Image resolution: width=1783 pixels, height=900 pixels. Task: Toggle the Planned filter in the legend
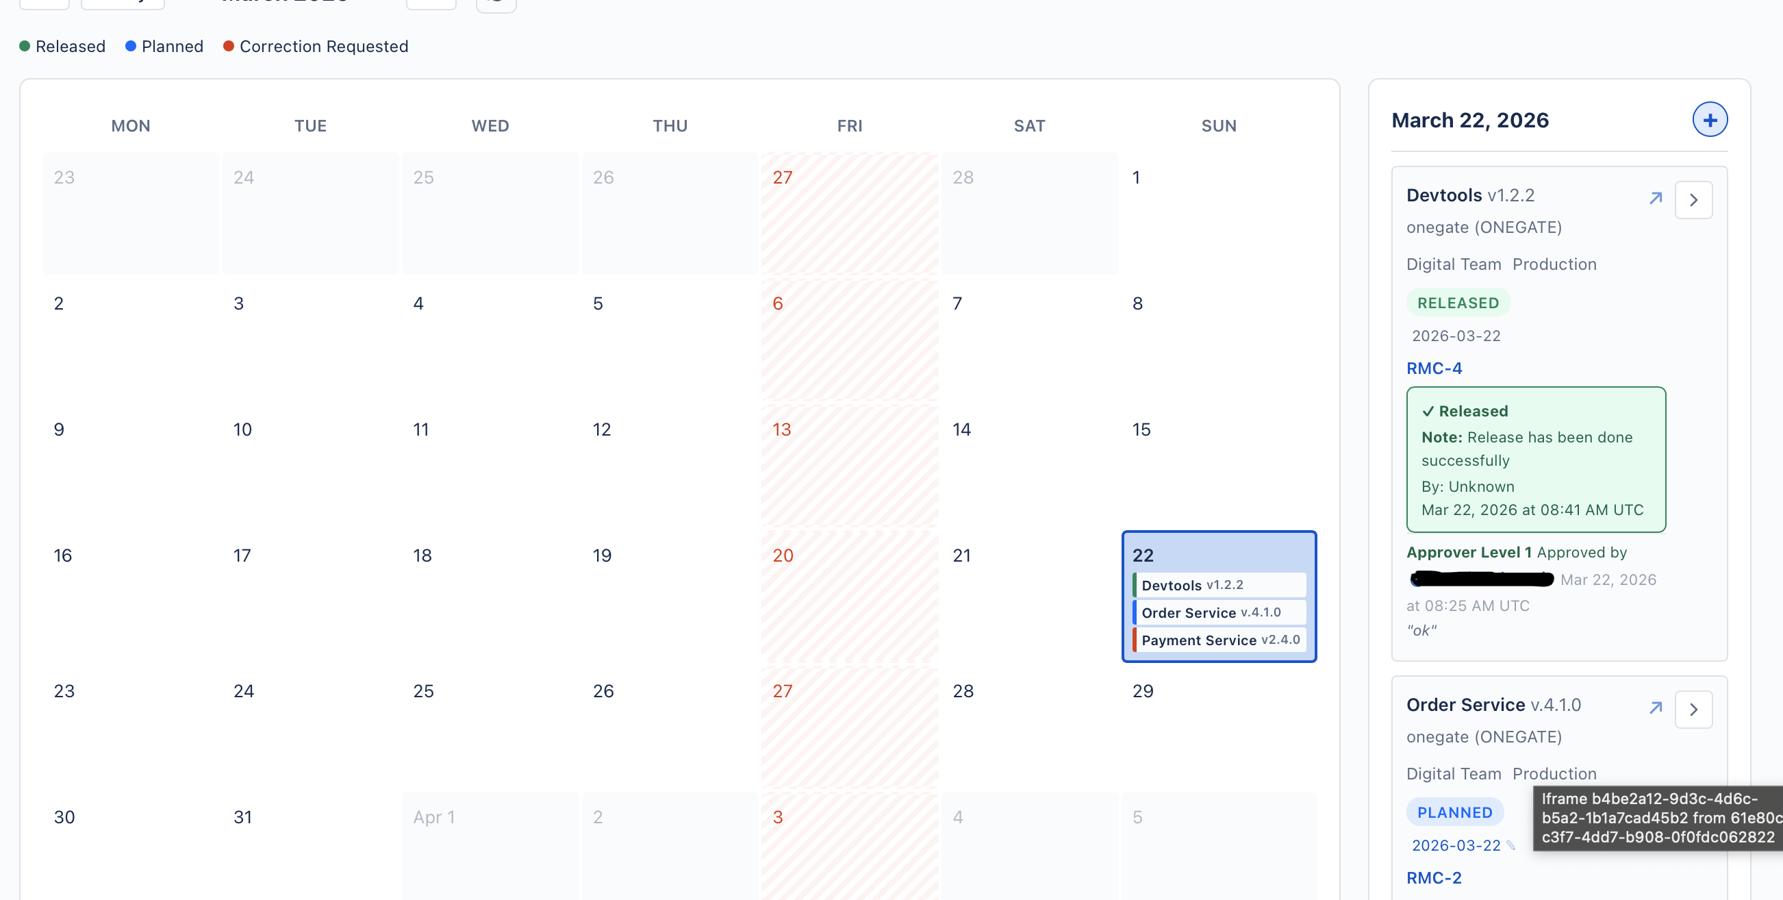(172, 46)
